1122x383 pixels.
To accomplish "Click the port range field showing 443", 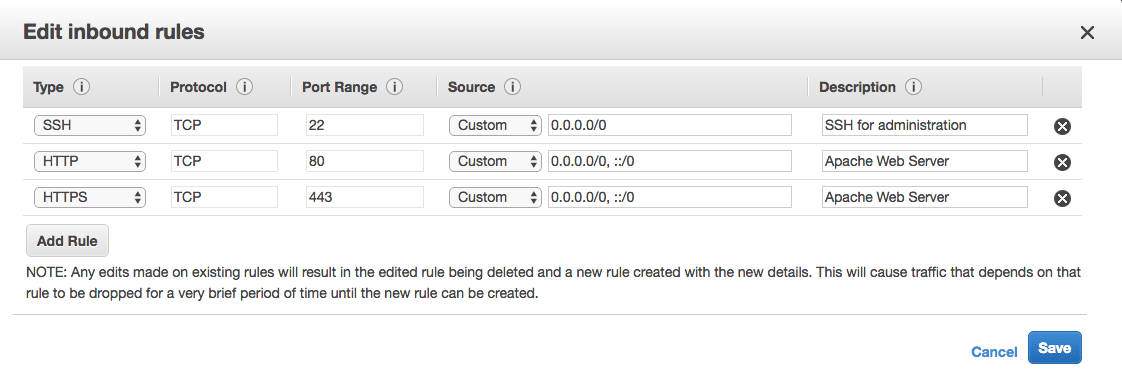I will (364, 197).
